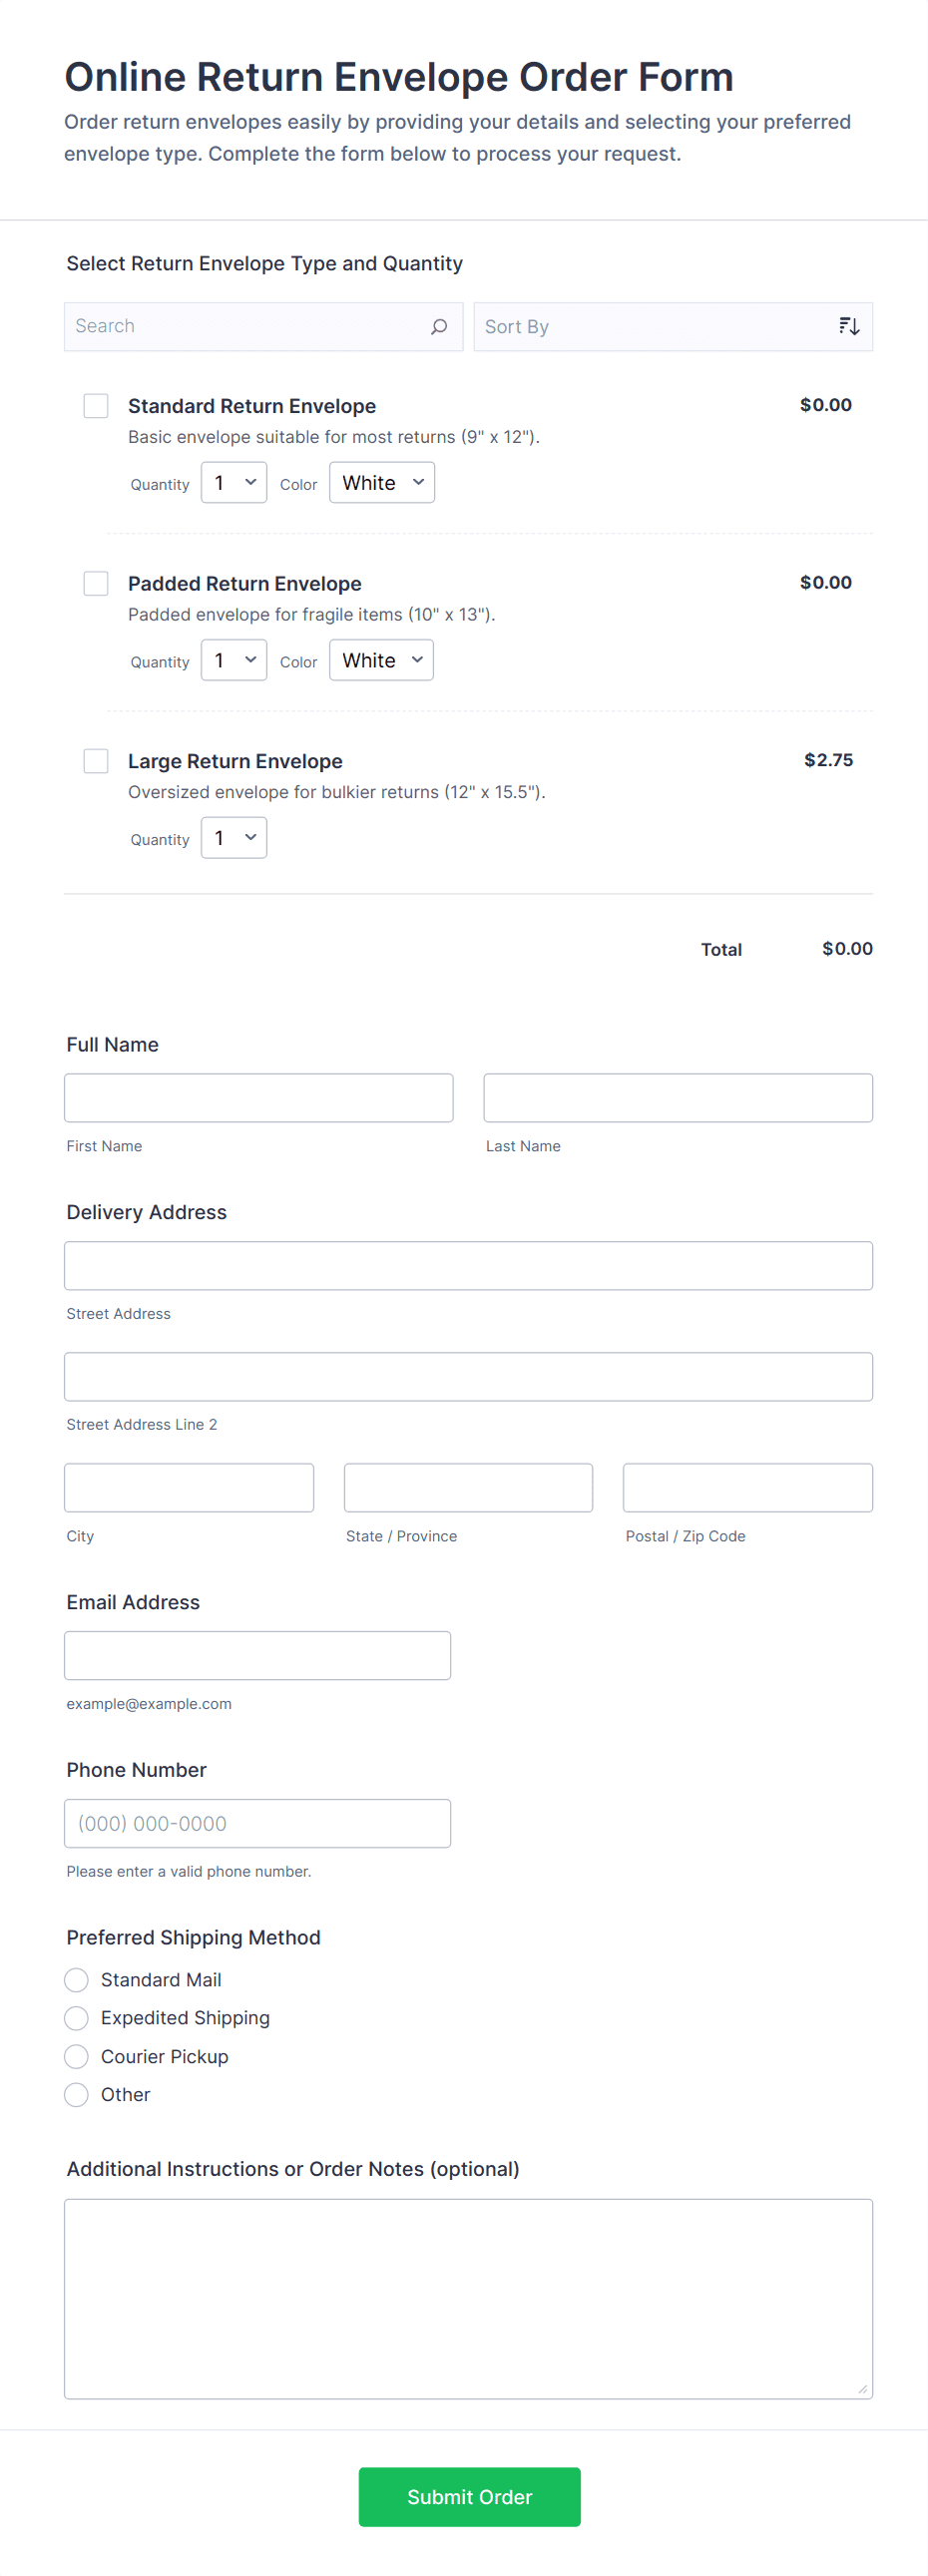Open the Standard envelope color selector
This screenshot has height=2576, width=928.
(x=381, y=482)
